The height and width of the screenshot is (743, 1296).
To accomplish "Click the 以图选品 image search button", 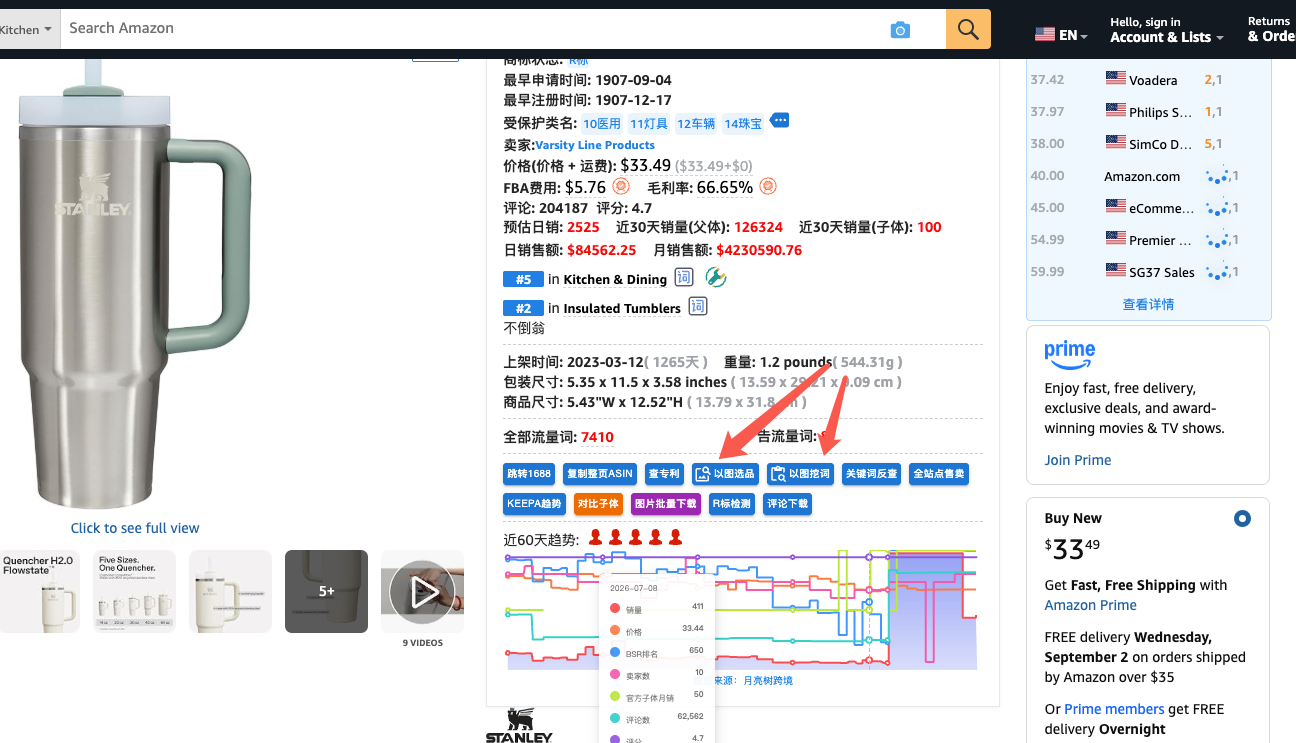I will 725,474.
